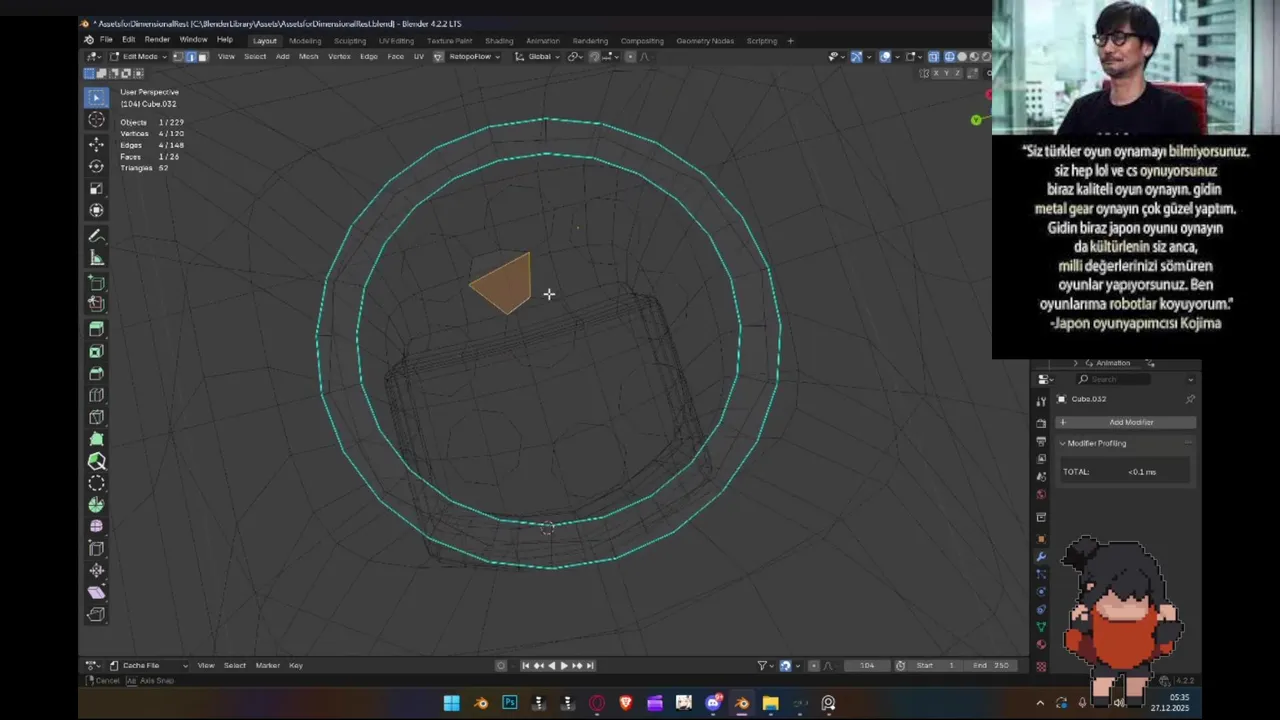Image resolution: width=1280 pixels, height=720 pixels.
Task: Enable face select mode
Action: tap(203, 56)
